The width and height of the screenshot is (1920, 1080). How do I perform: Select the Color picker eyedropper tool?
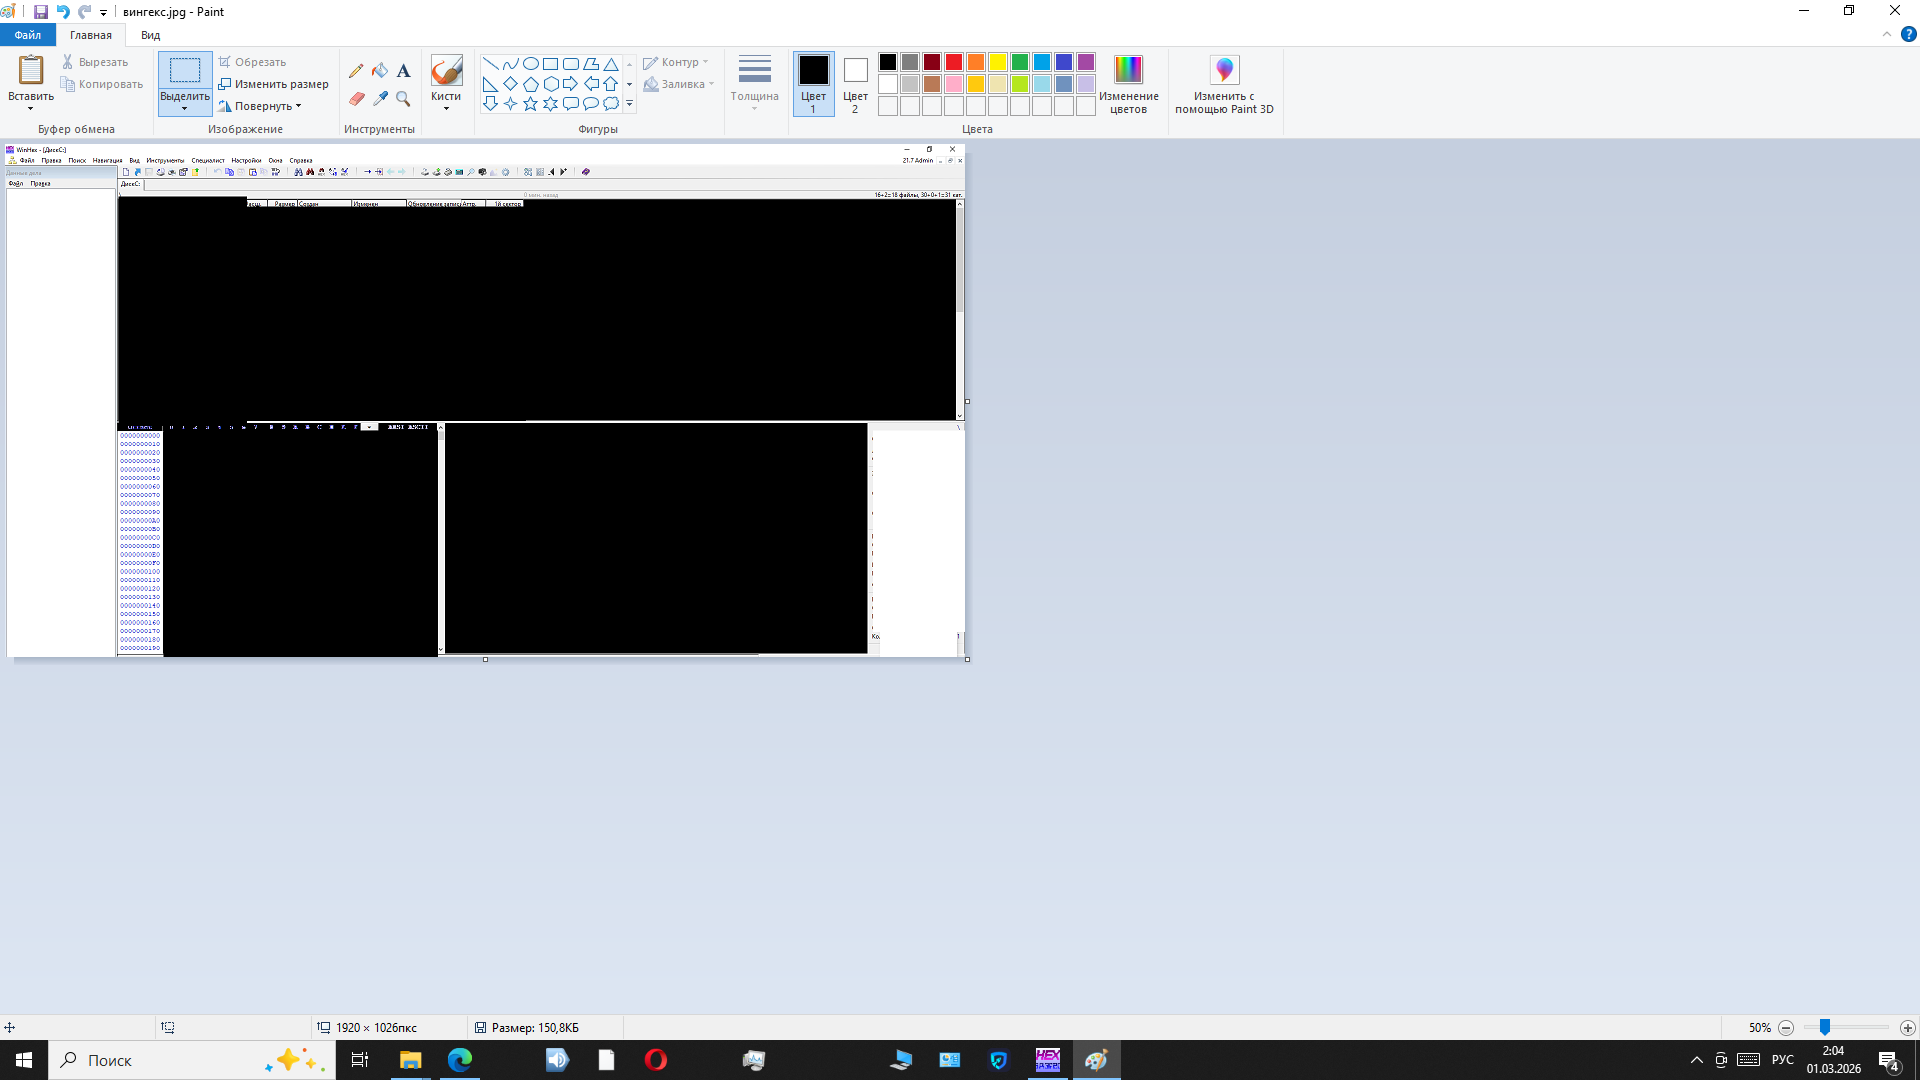(x=380, y=99)
